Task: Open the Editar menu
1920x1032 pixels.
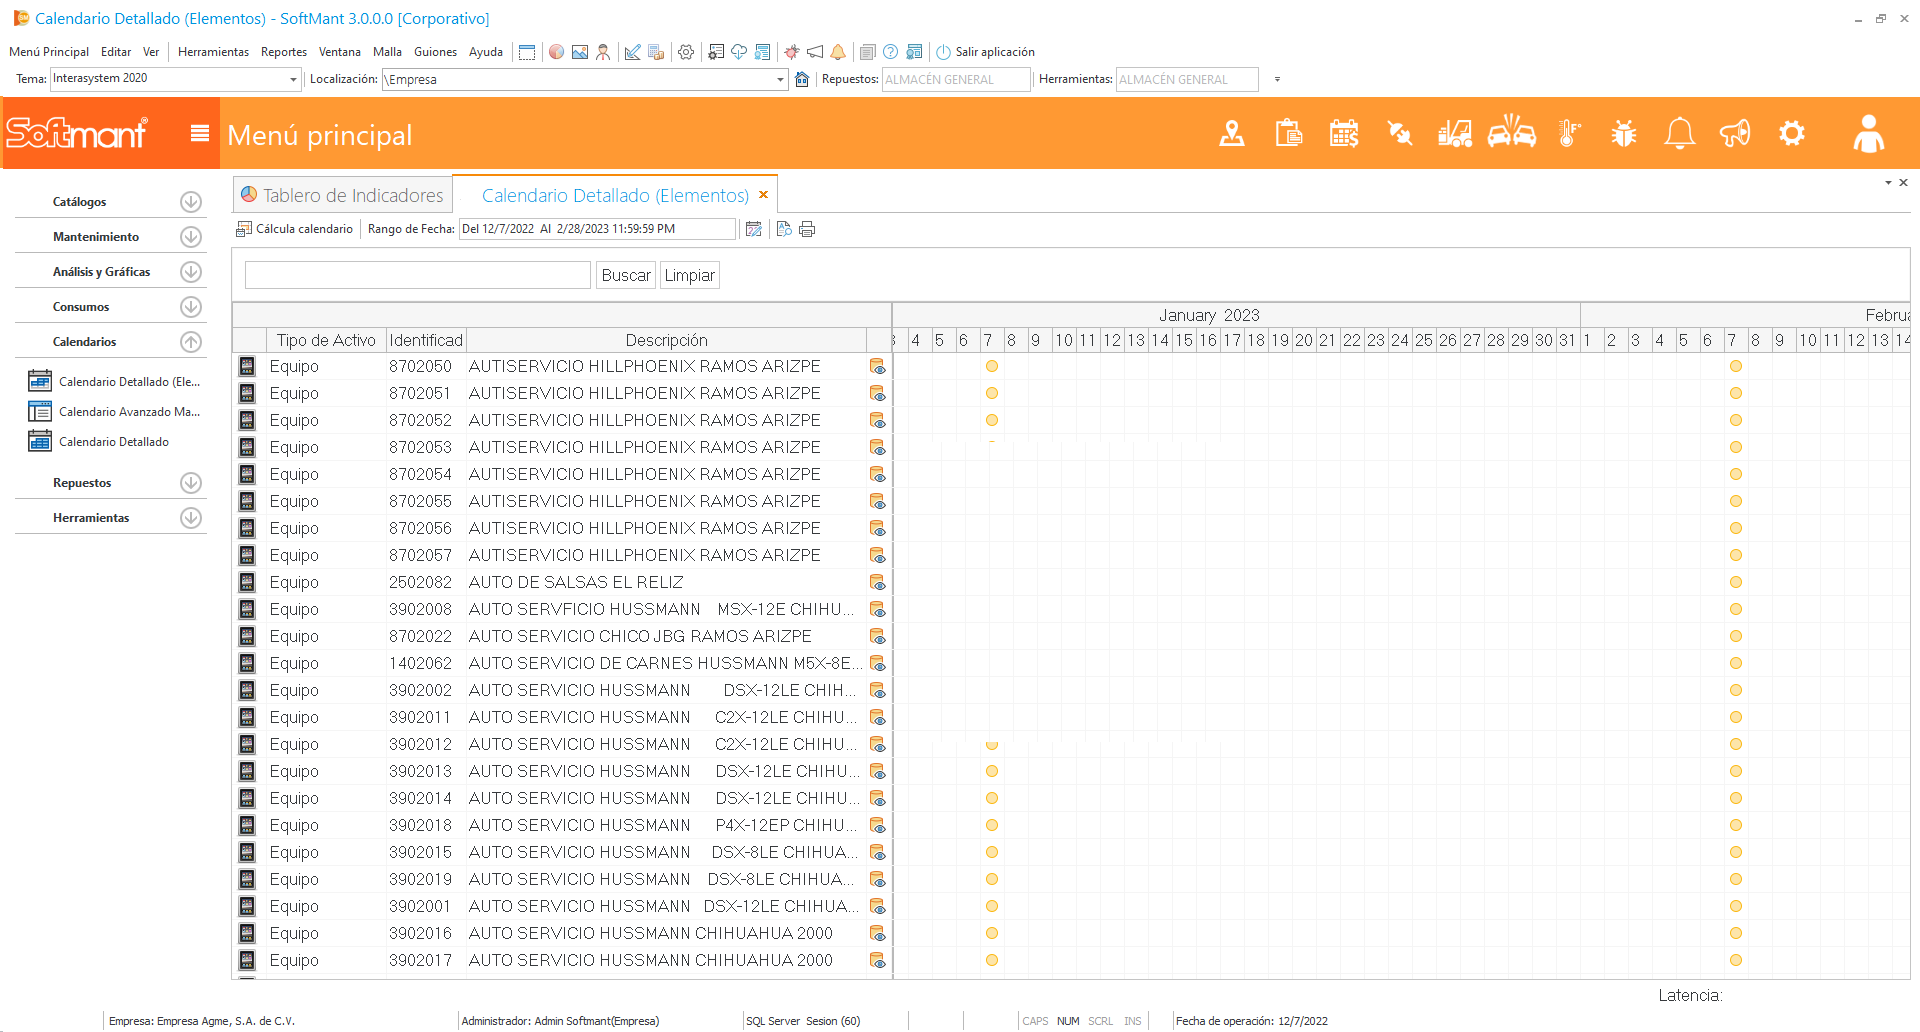Action: [x=116, y=52]
